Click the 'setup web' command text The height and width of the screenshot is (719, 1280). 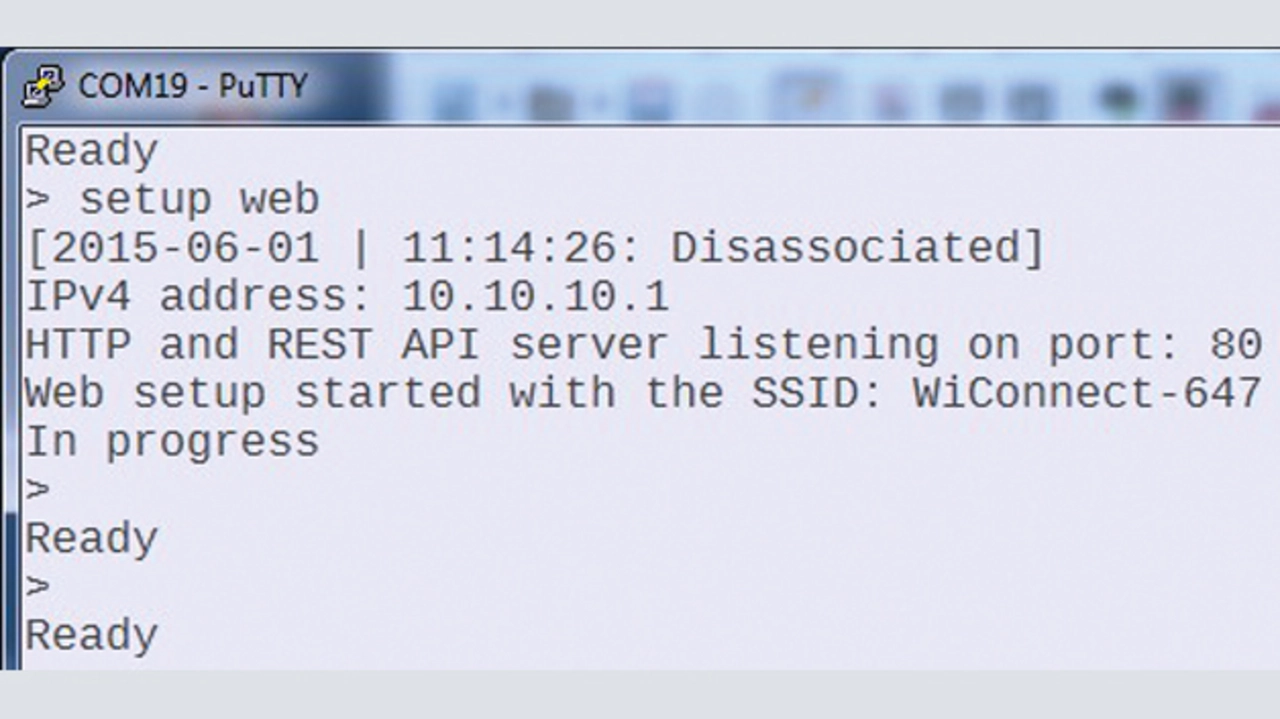pyautogui.click(x=199, y=200)
